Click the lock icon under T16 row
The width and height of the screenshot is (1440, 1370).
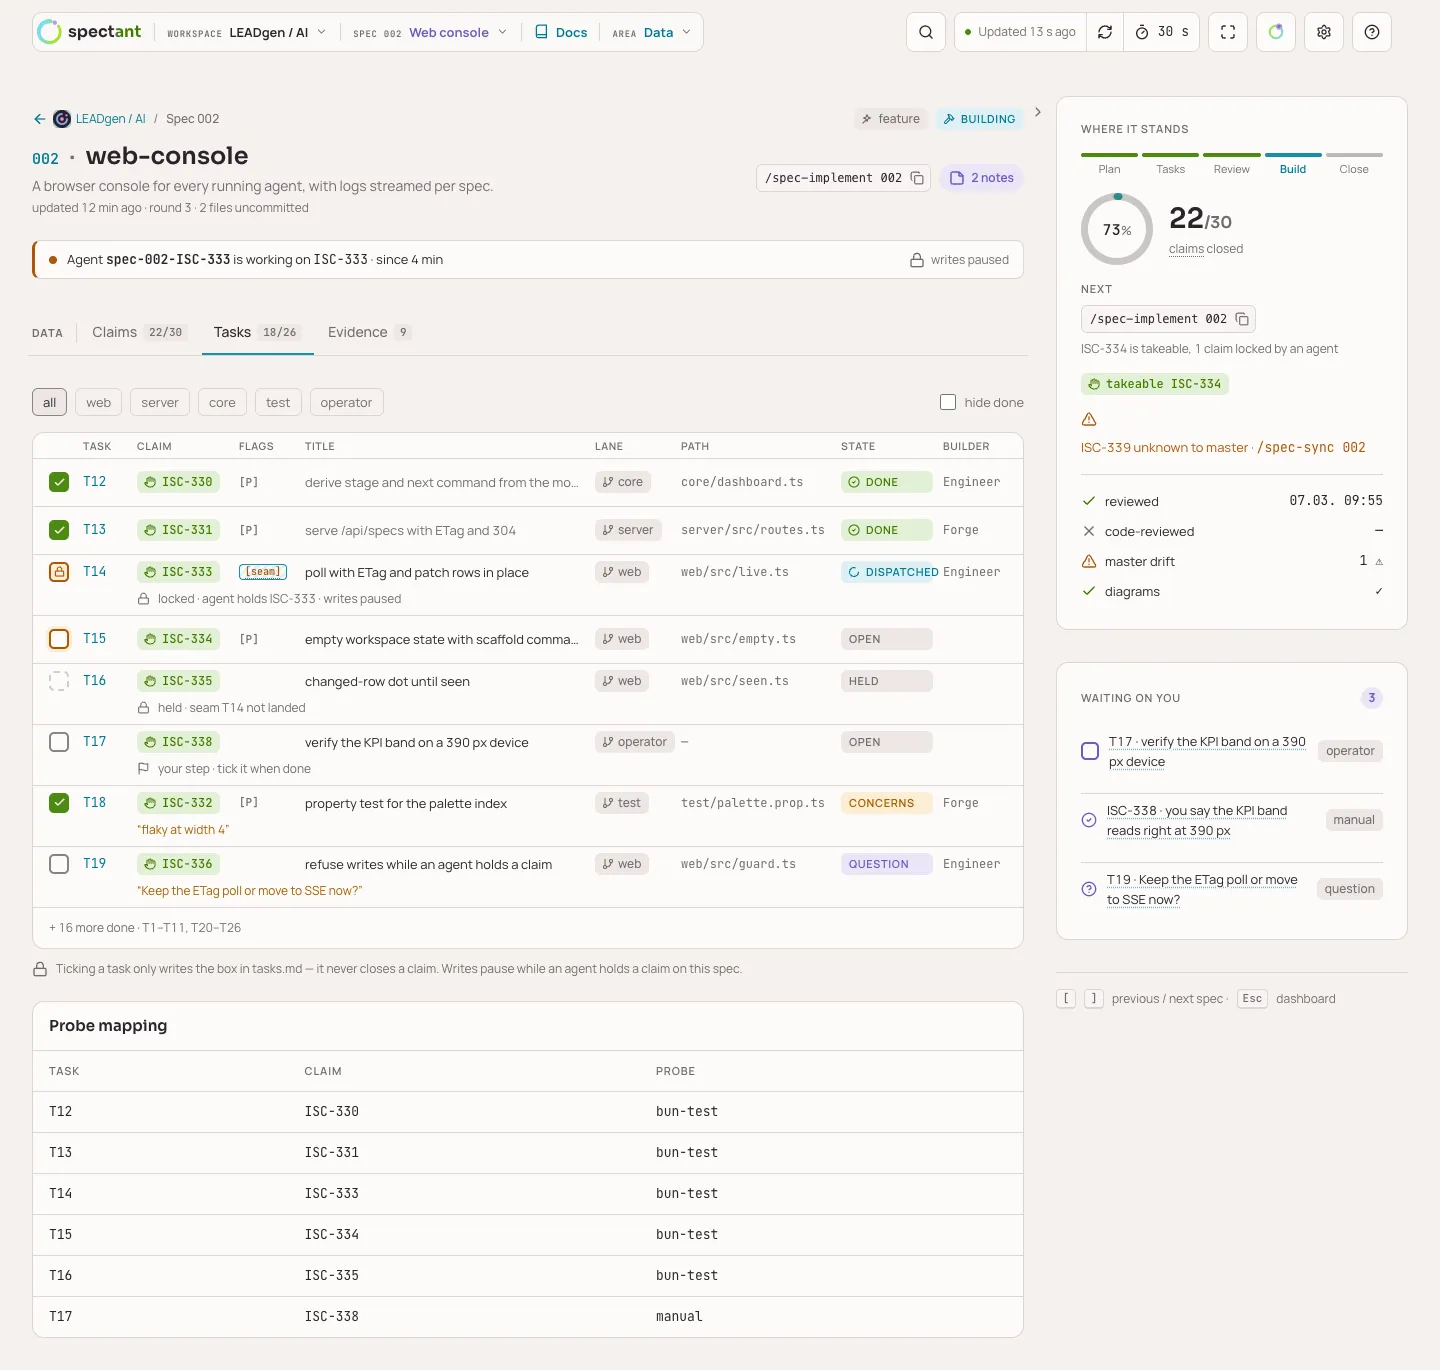point(143,708)
